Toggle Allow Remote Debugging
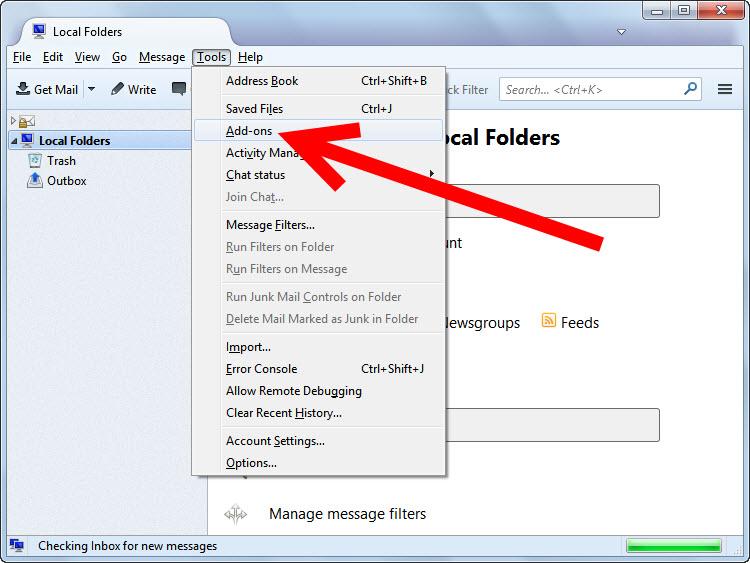The image size is (750, 563). tap(319, 391)
